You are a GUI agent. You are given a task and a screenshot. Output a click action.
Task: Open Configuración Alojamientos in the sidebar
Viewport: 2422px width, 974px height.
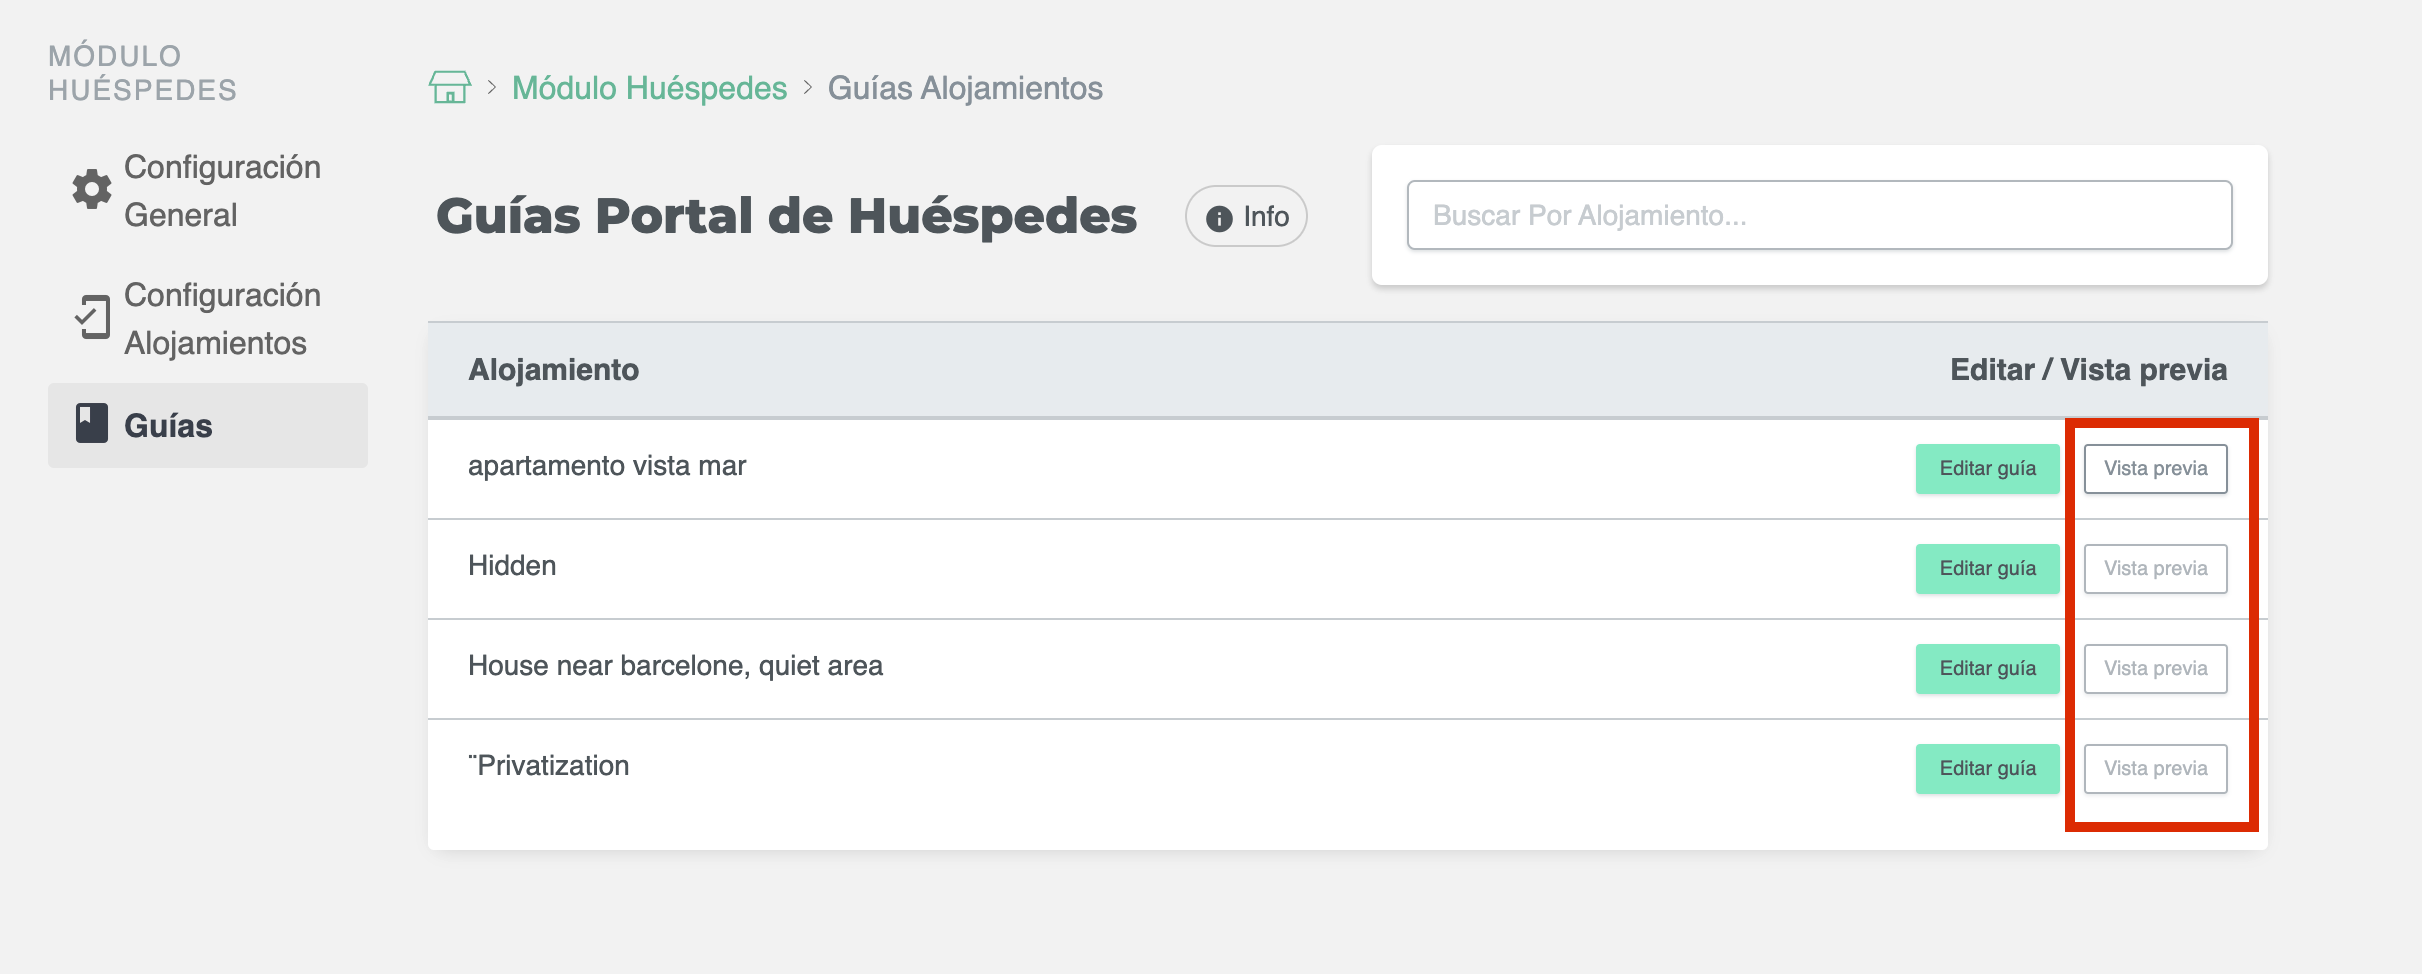221,319
